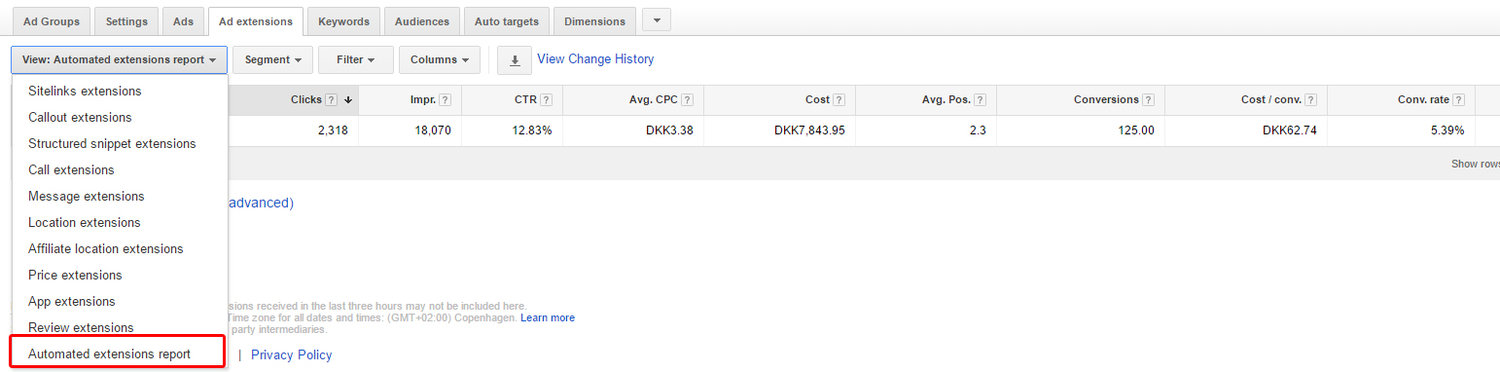Switch to the Settings tab
This screenshot has height=372, width=1500.
click(127, 21)
